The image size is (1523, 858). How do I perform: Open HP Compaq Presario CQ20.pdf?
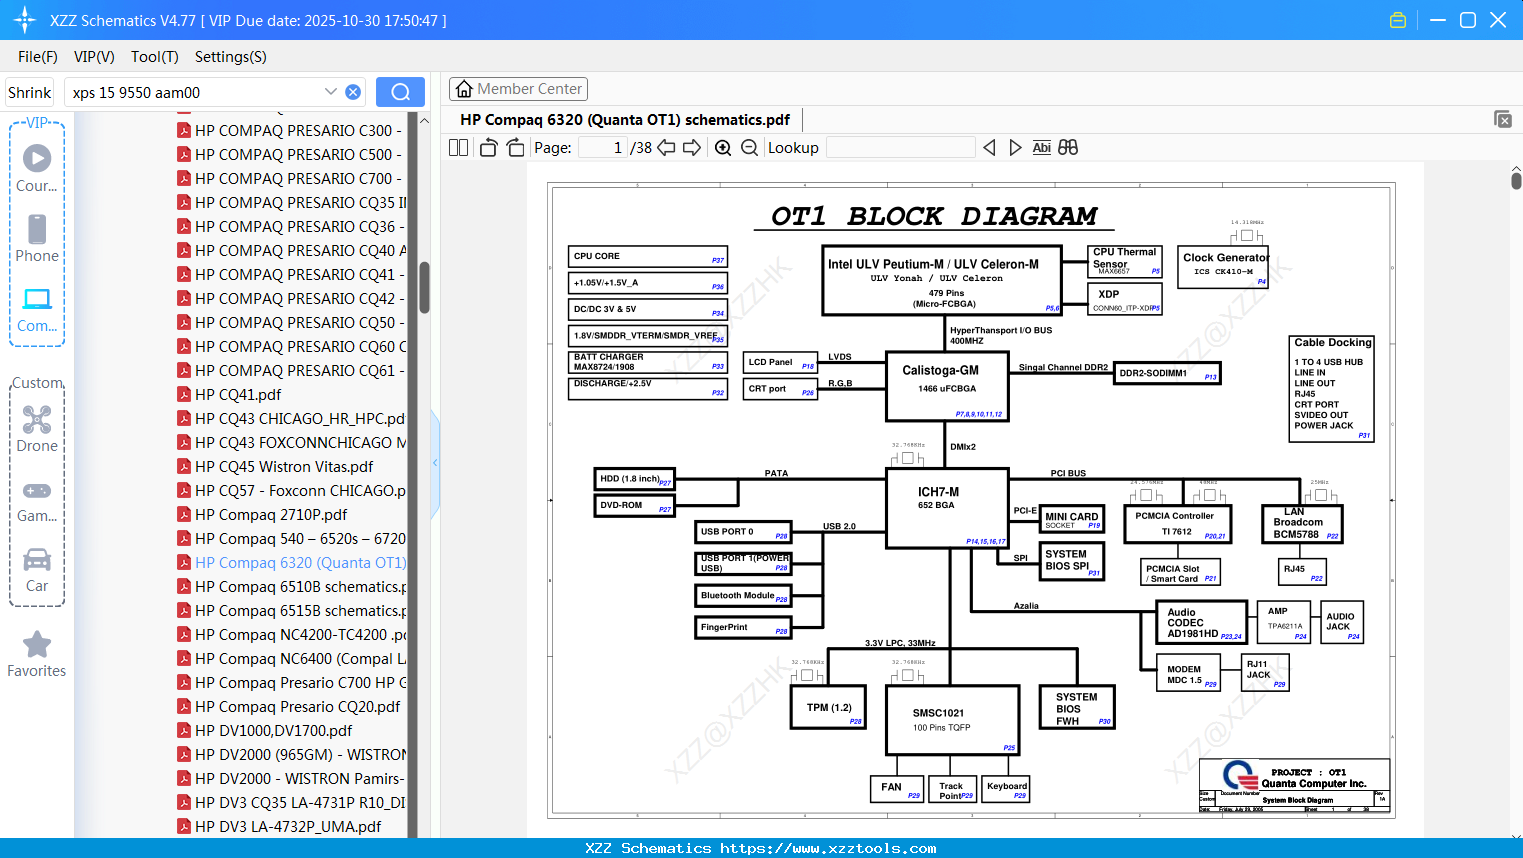tap(288, 706)
